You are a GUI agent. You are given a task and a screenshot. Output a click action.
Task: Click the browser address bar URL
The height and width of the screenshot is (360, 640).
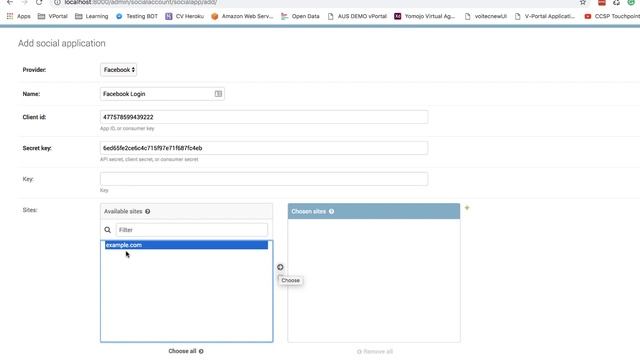coord(141,2)
